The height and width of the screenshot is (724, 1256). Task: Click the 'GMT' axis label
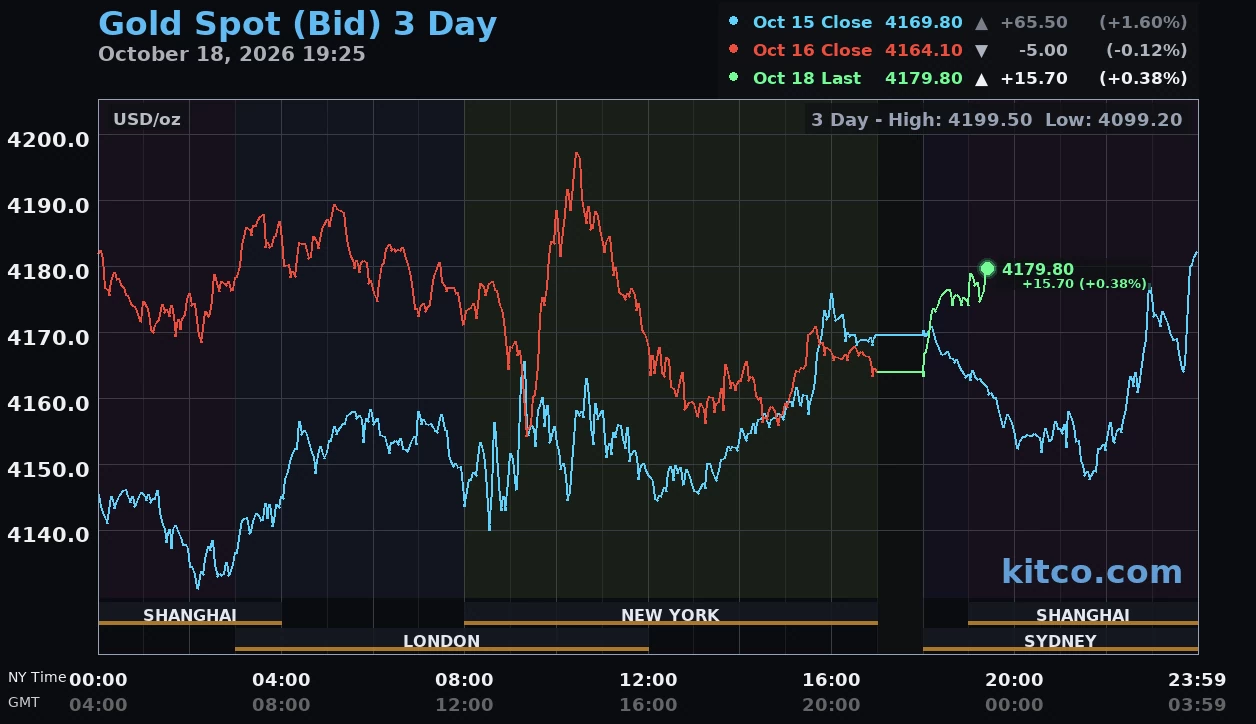tap(24, 702)
